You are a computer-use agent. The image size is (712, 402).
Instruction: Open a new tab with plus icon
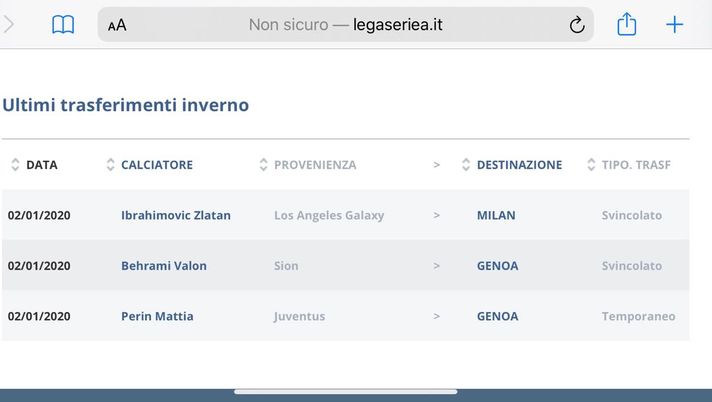675,25
